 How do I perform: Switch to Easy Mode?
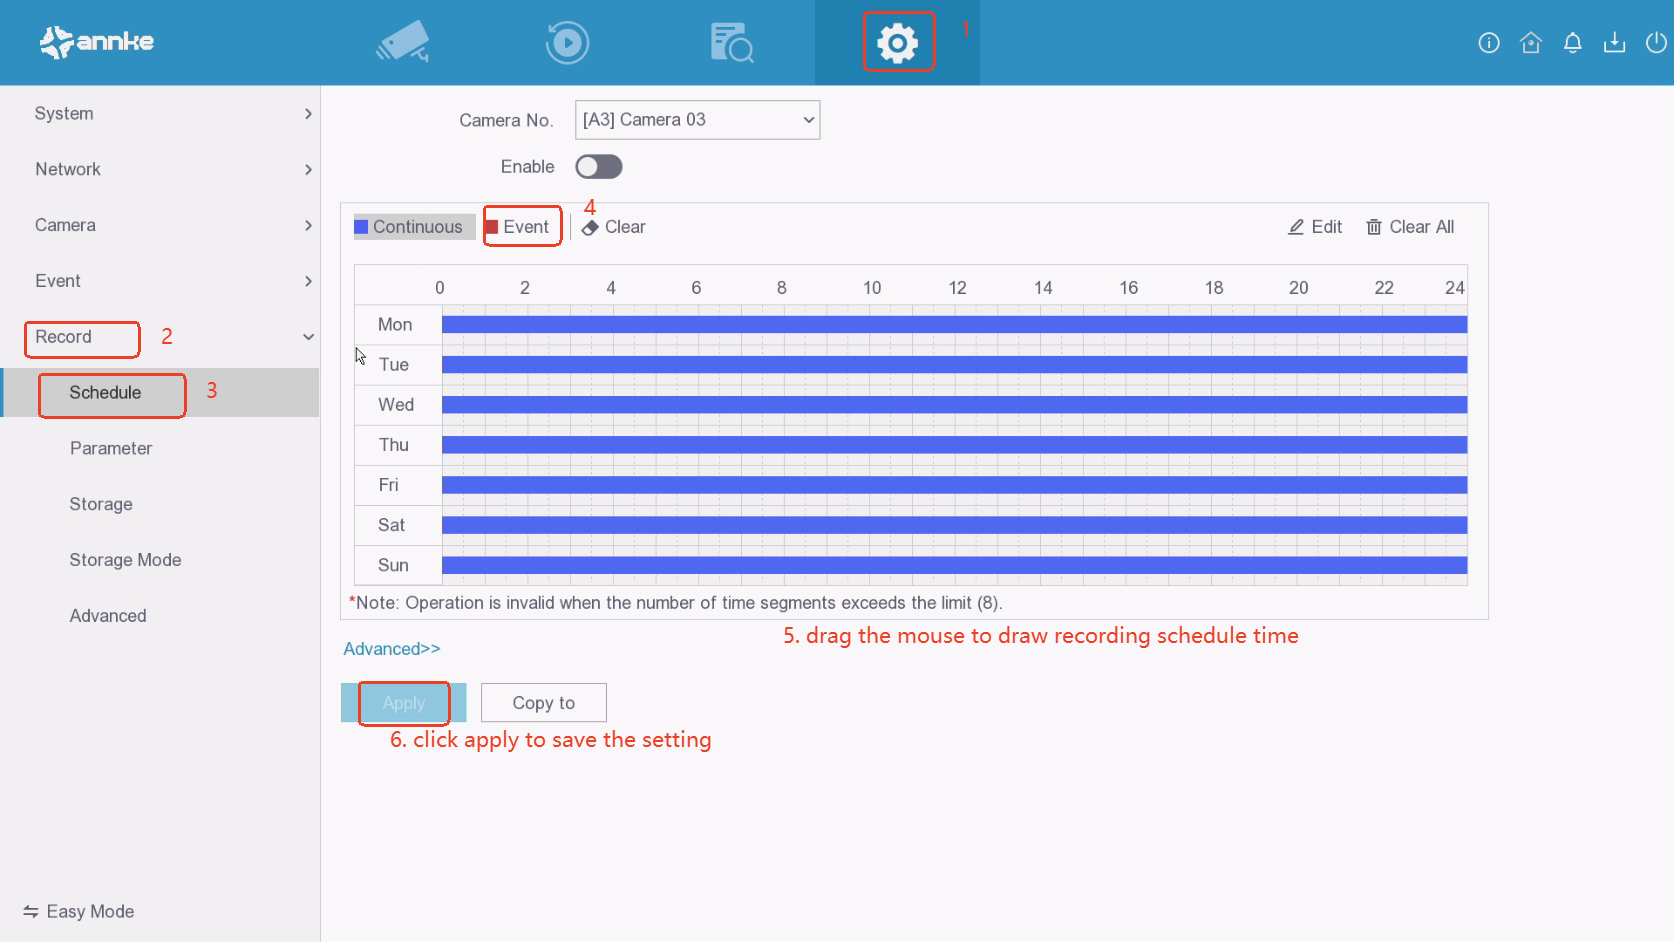pyautogui.click(x=79, y=911)
